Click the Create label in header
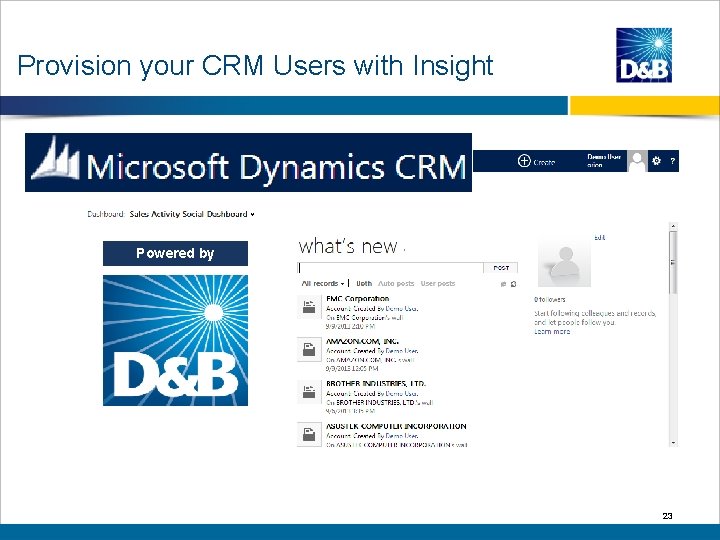This screenshot has width=720, height=540. (x=544, y=162)
